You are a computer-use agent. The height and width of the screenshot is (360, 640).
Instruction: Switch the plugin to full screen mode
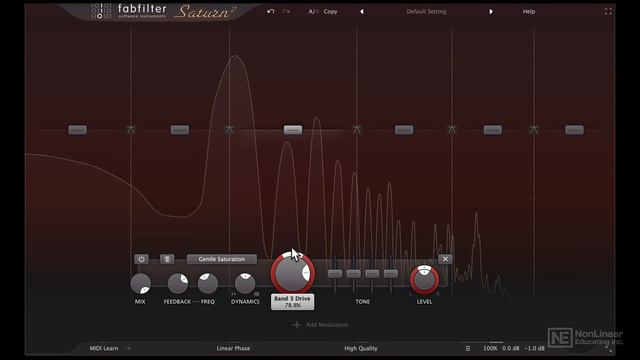pyautogui.click(x=608, y=11)
